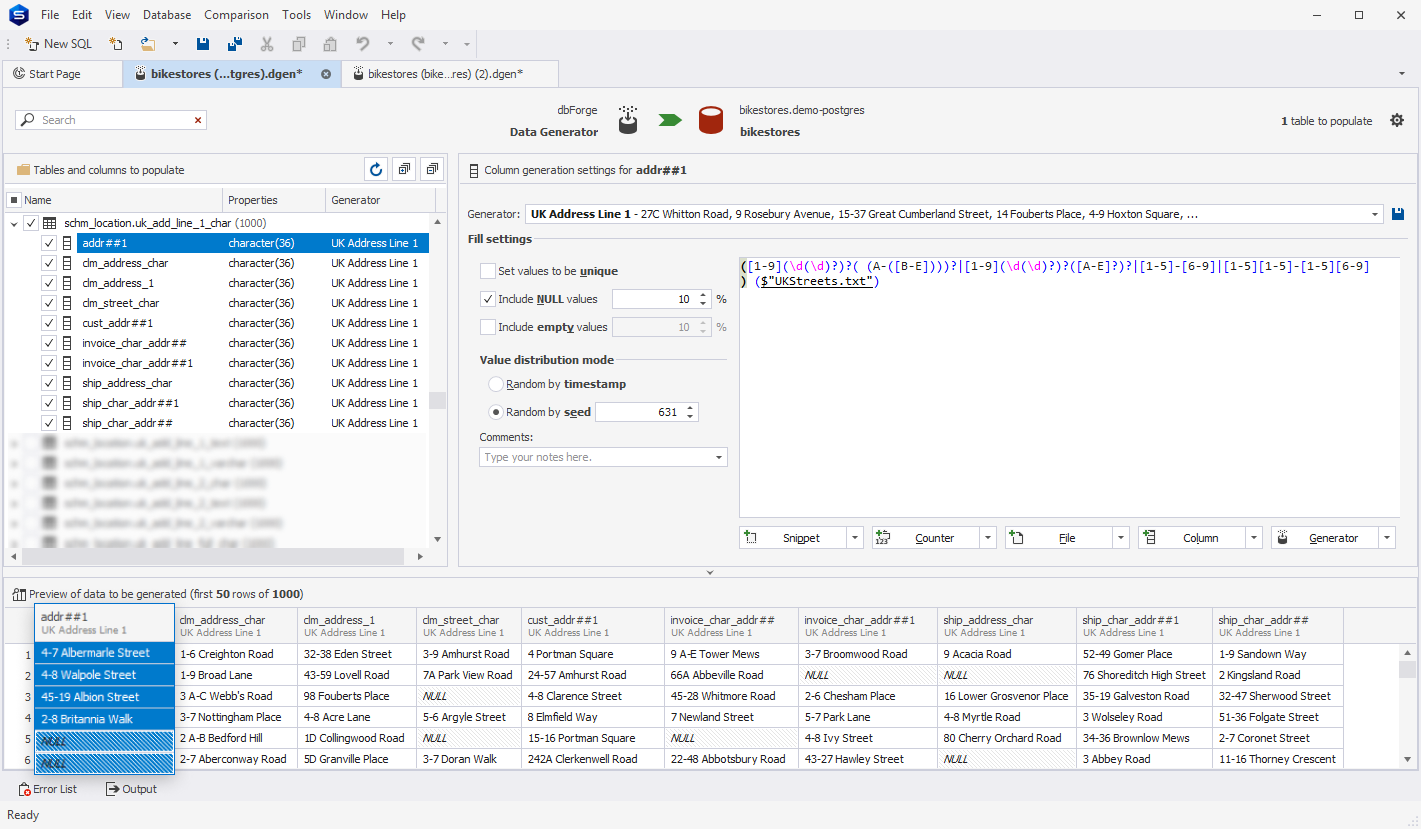Click the Save All icon
Screen dimensions: 1421x829
point(235,44)
